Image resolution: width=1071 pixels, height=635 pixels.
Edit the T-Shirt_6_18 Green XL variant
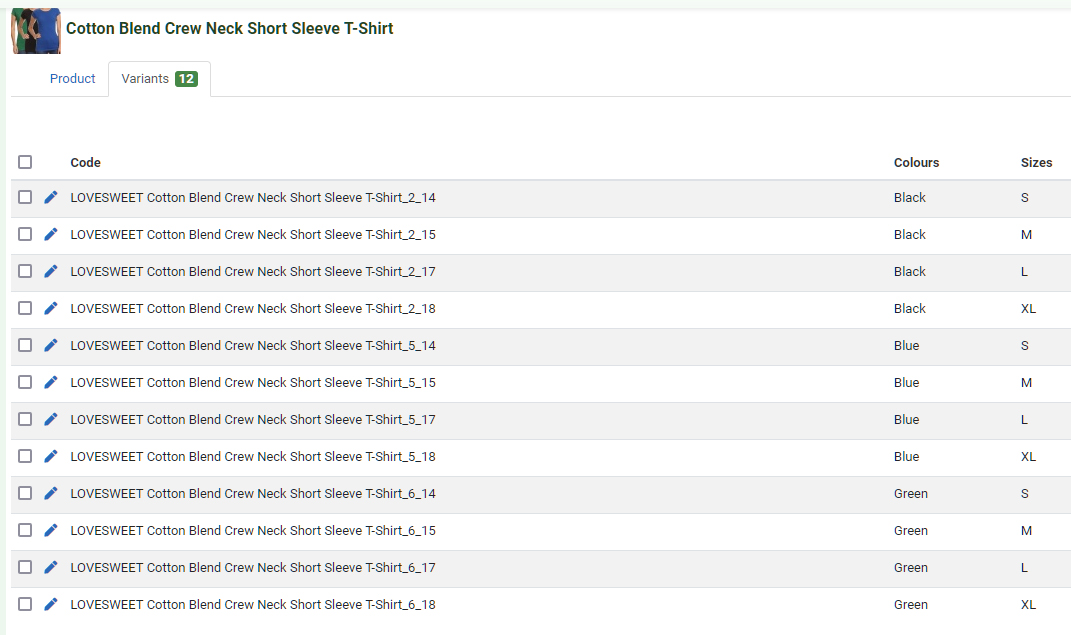[51, 604]
